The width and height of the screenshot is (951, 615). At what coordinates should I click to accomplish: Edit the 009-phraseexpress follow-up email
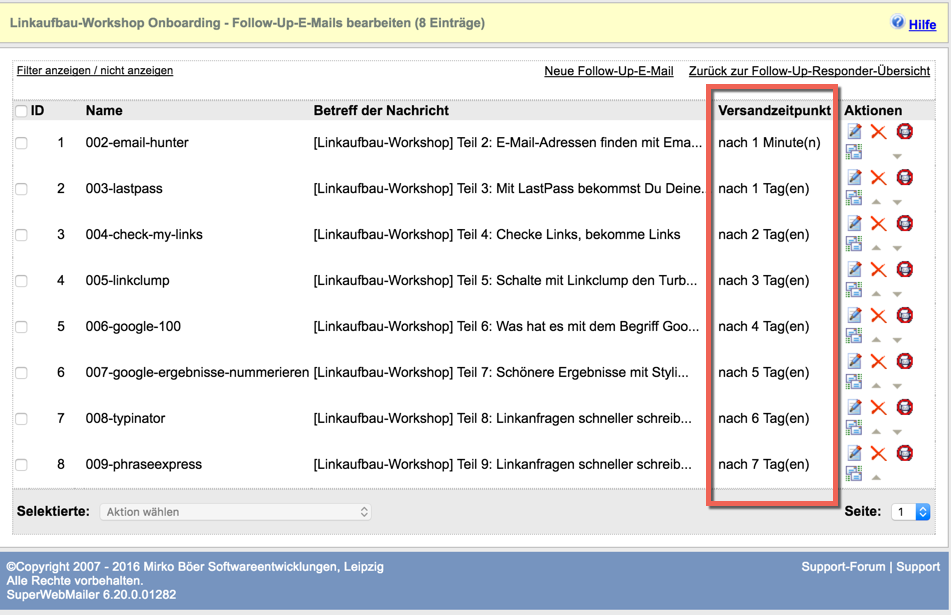855,453
